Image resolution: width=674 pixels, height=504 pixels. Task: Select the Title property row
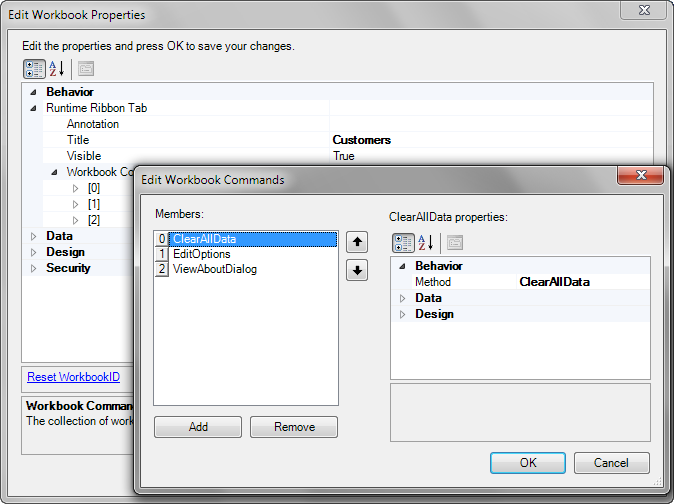coord(348,140)
